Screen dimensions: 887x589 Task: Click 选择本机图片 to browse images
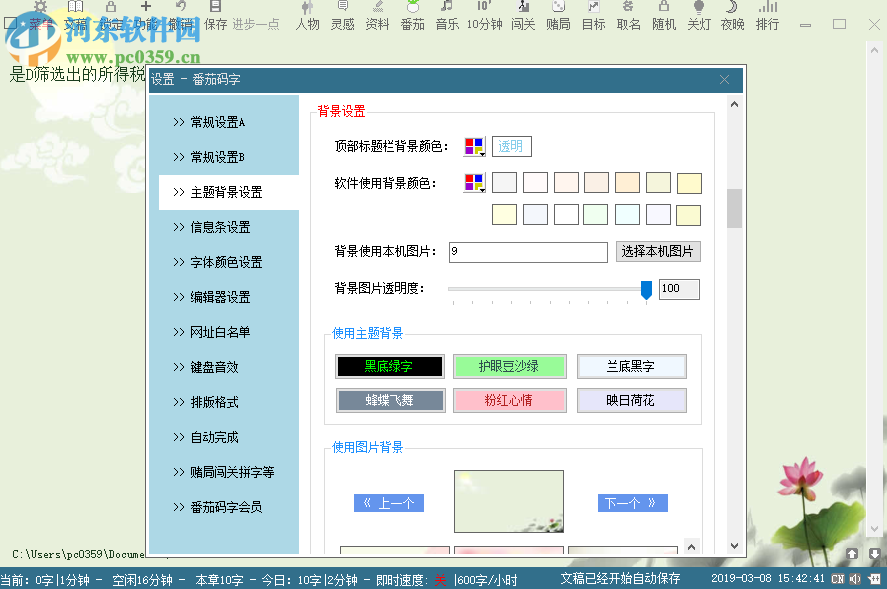658,252
